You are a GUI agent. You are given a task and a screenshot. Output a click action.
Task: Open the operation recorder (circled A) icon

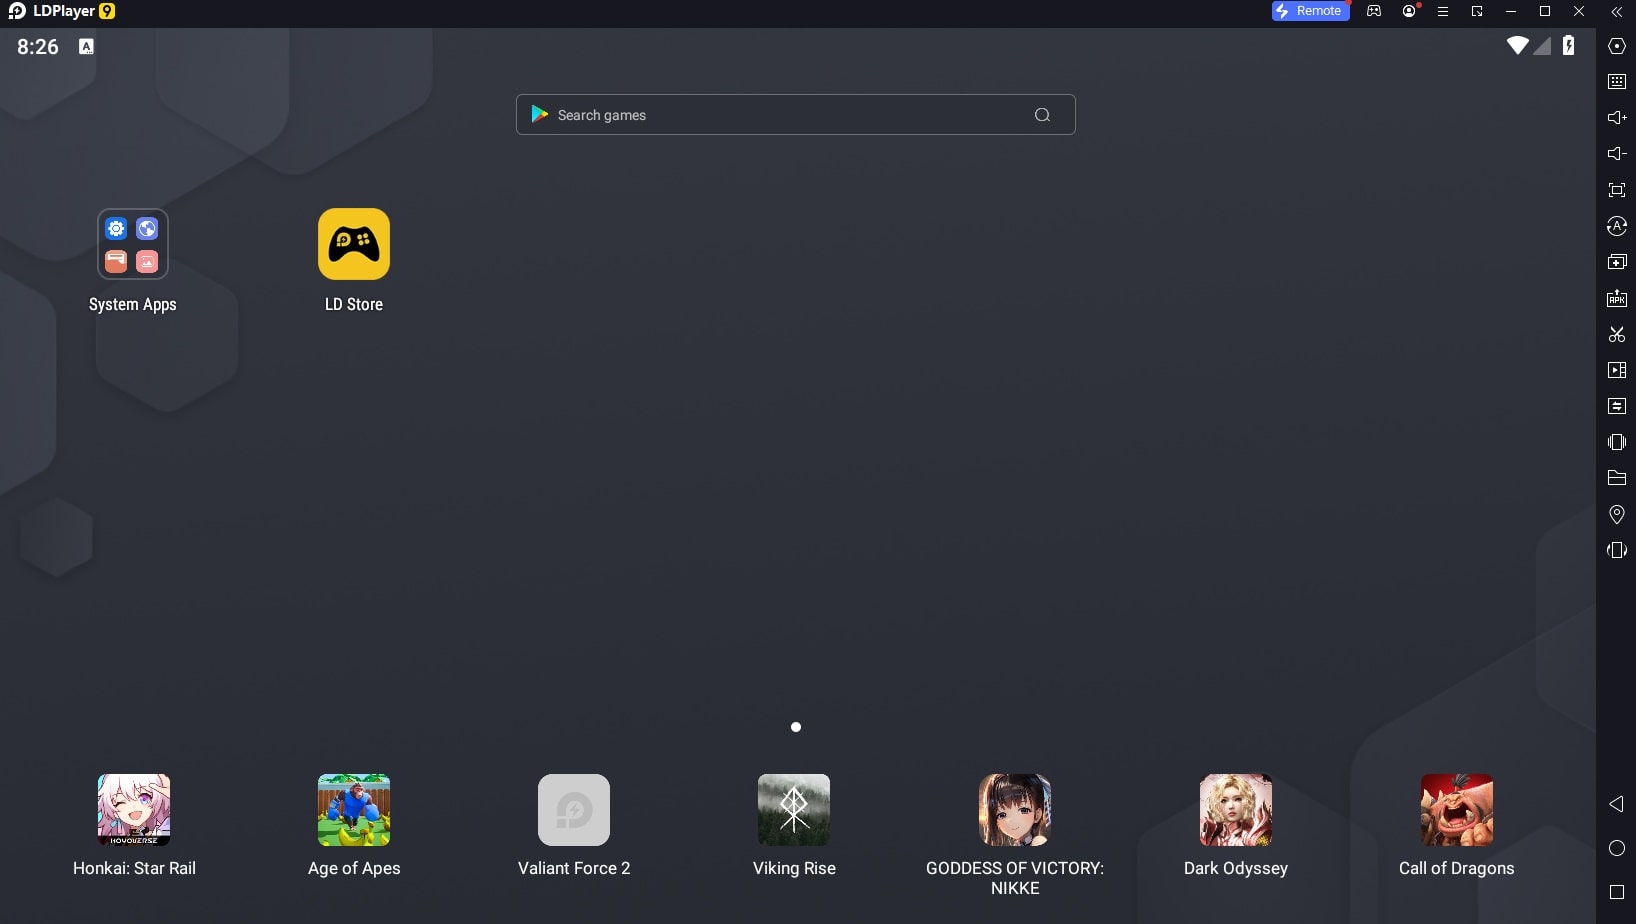pyautogui.click(x=1616, y=226)
